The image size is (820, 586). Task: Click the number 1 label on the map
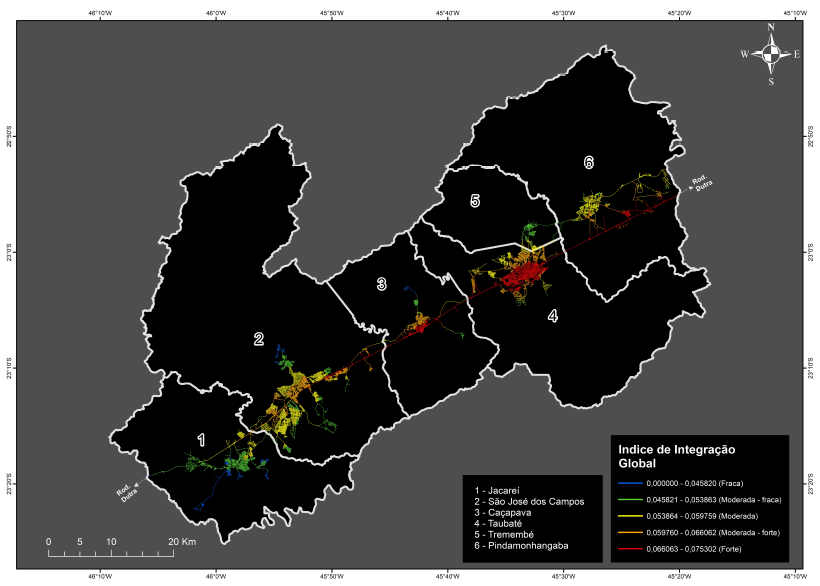(201, 439)
